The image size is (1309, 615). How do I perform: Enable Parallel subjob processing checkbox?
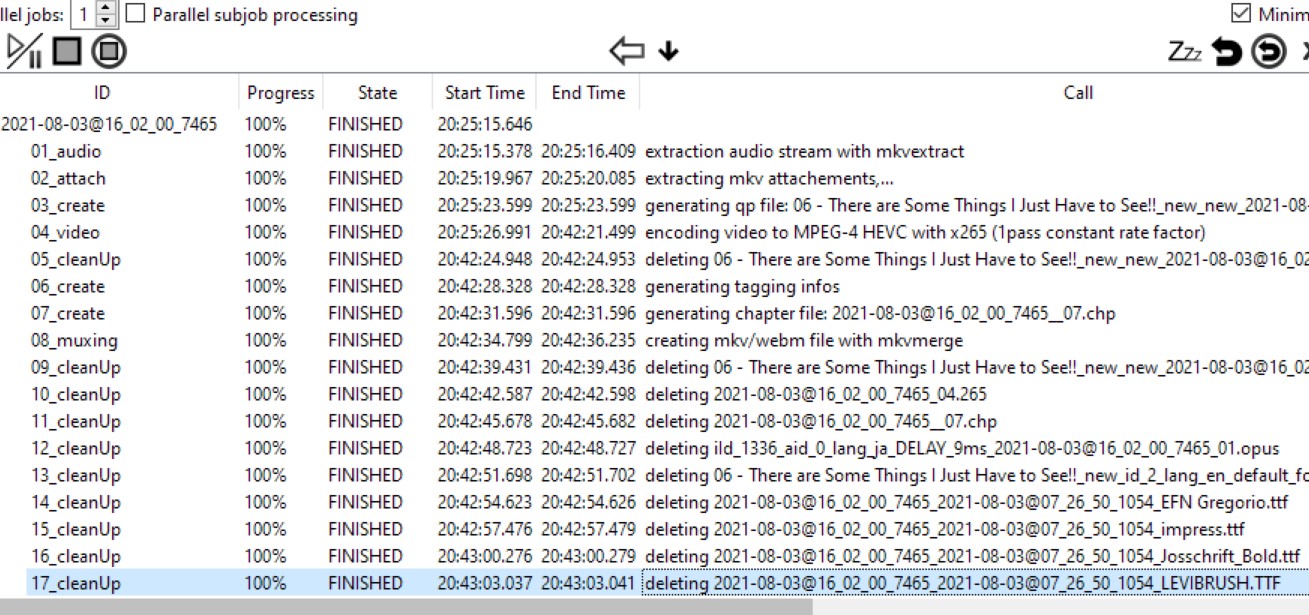point(136,14)
